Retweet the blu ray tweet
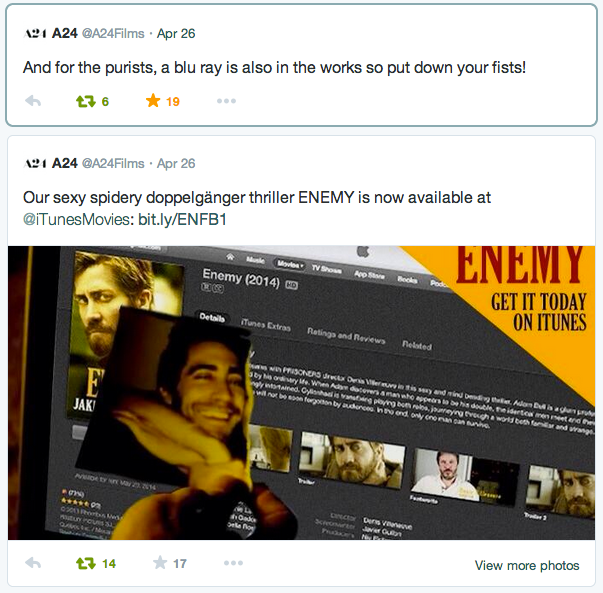The height and width of the screenshot is (593, 603). (86, 102)
